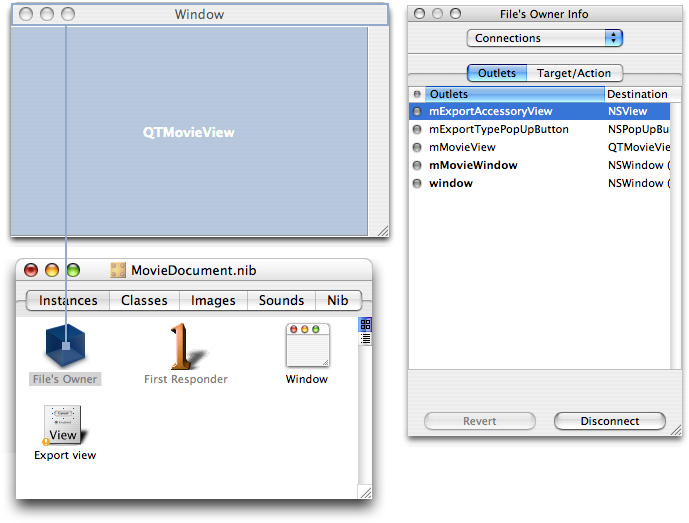Screen dimensions: 689x523
Task: Switch to the Outlets tab
Action: (497, 73)
